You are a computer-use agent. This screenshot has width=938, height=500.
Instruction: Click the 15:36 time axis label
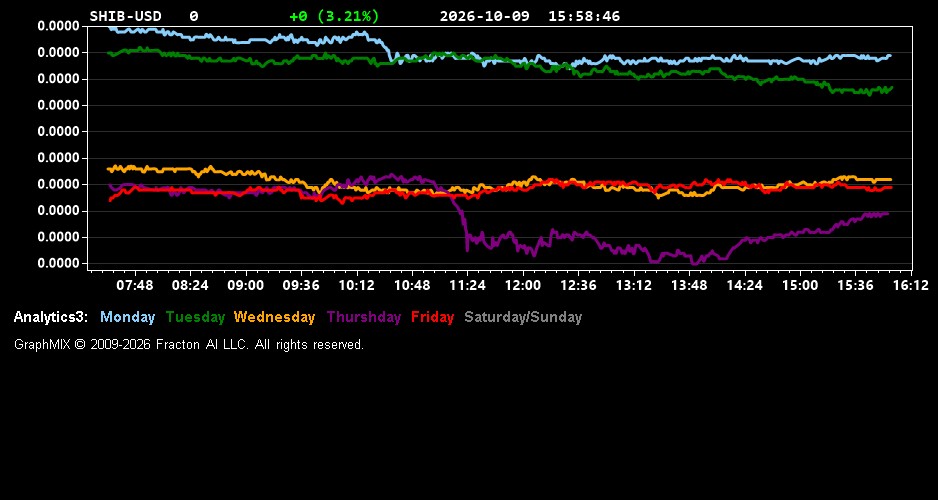pyautogui.click(x=855, y=285)
